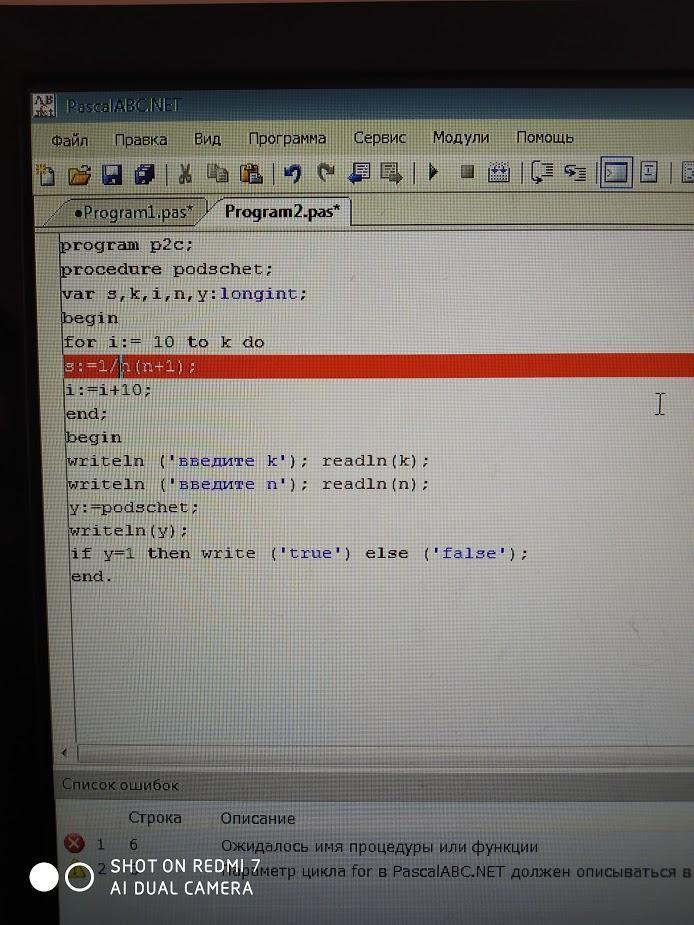The image size is (694, 925).
Task: Click the horizontal scrollbar left arrow
Action: (65, 752)
